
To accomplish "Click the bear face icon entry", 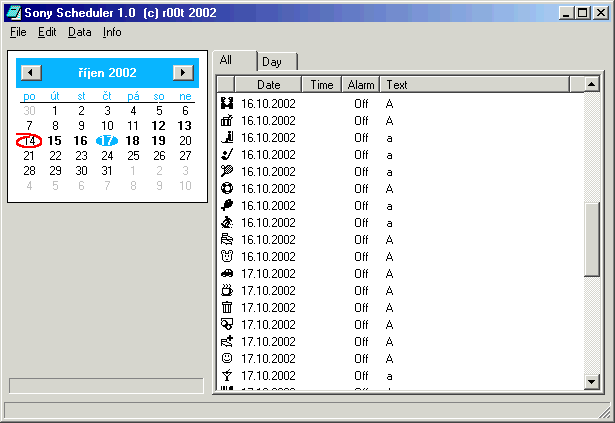I will coord(227,257).
